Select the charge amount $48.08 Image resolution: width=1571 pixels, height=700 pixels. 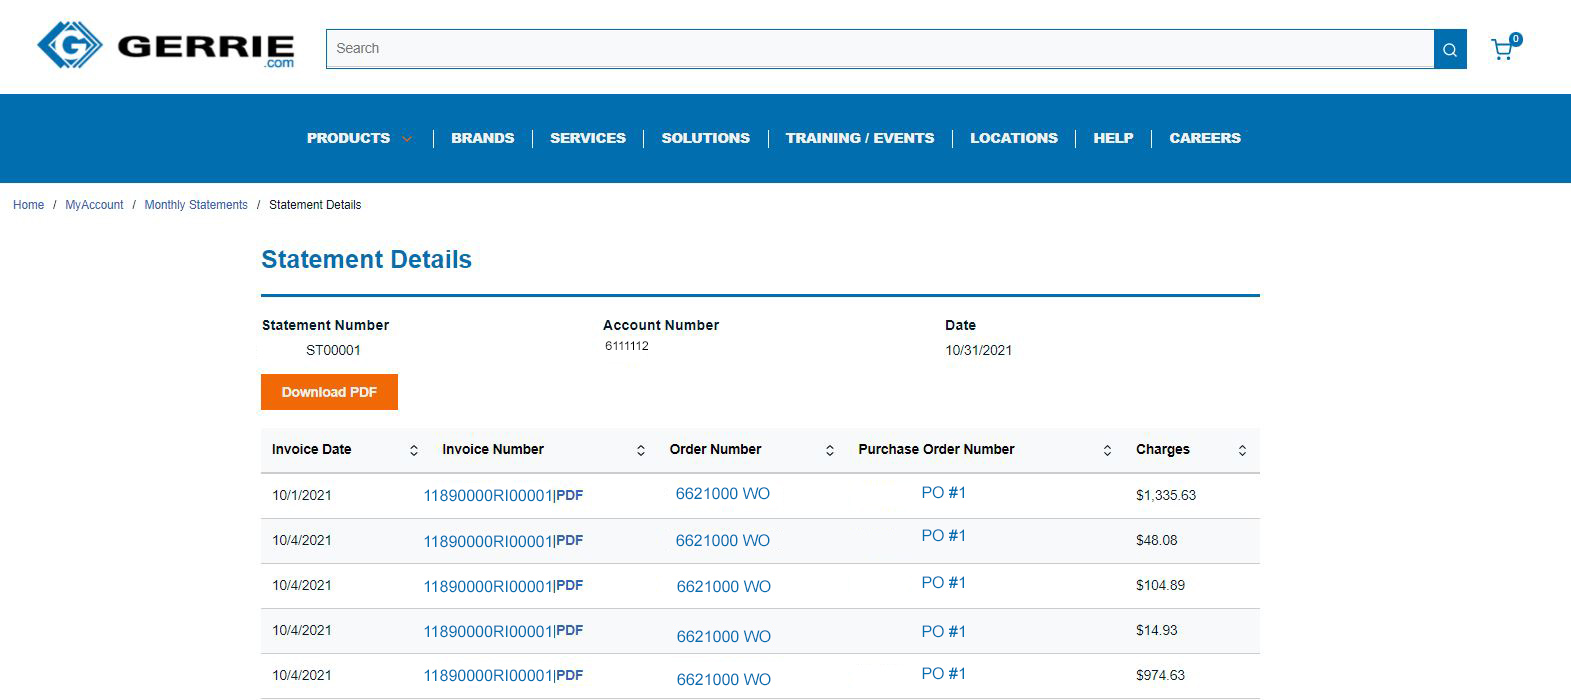coord(1157,540)
